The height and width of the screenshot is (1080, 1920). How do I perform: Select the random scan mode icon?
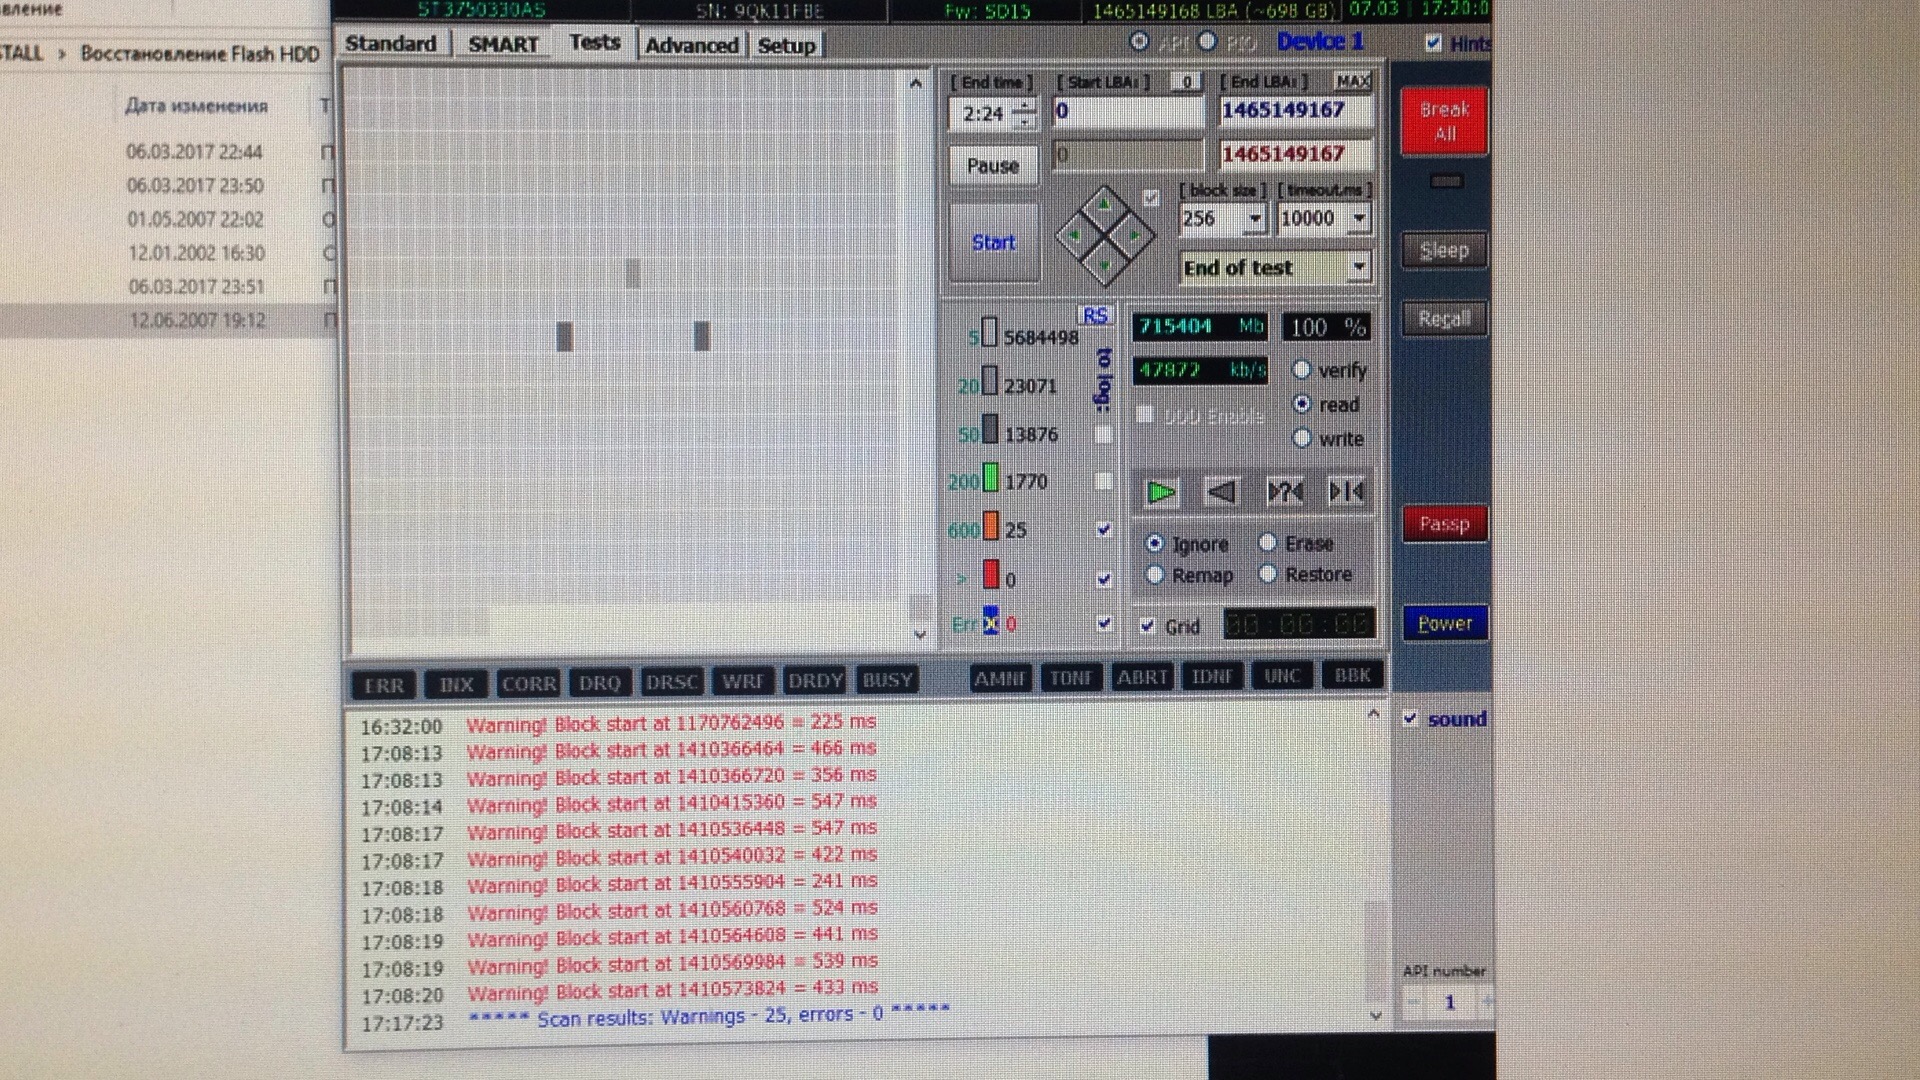tap(1284, 492)
